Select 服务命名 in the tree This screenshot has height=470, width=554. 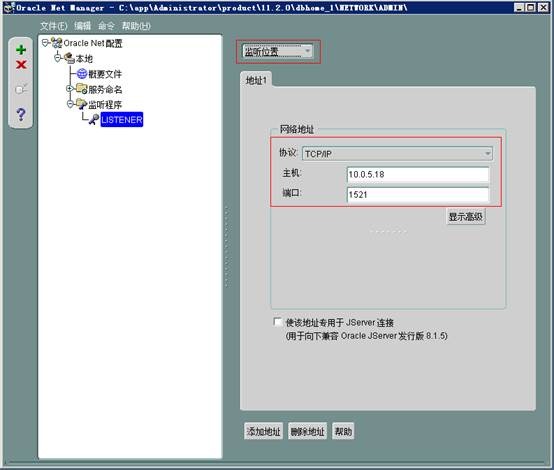[105, 89]
